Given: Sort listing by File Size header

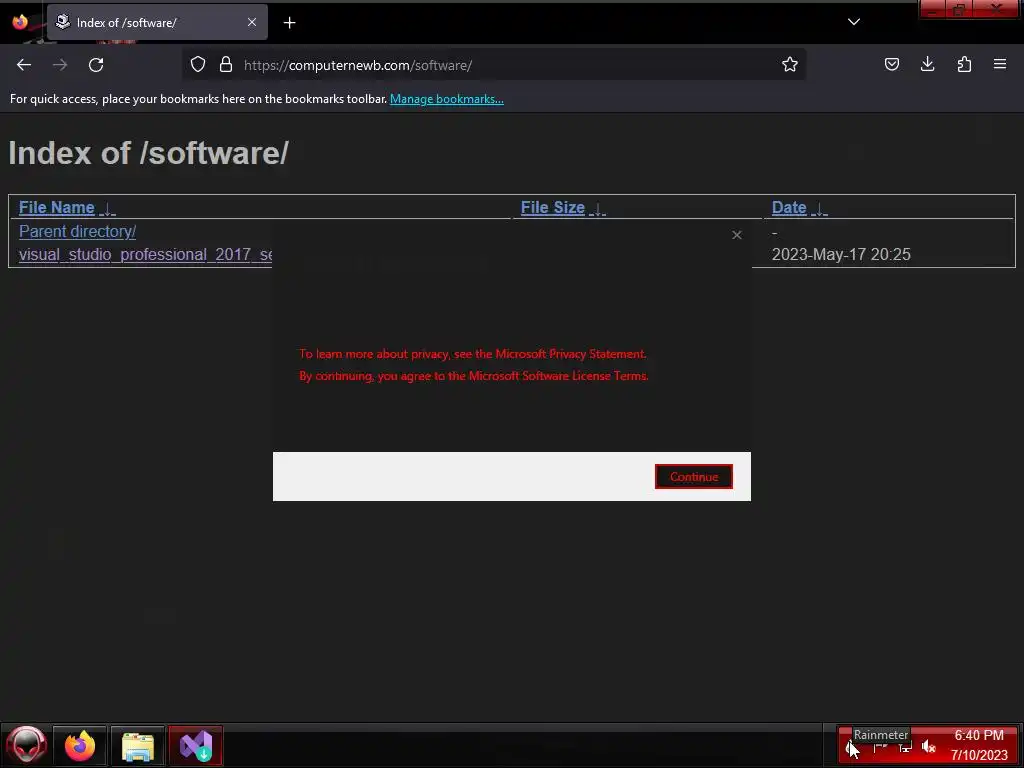Looking at the screenshot, I should 552,208.
